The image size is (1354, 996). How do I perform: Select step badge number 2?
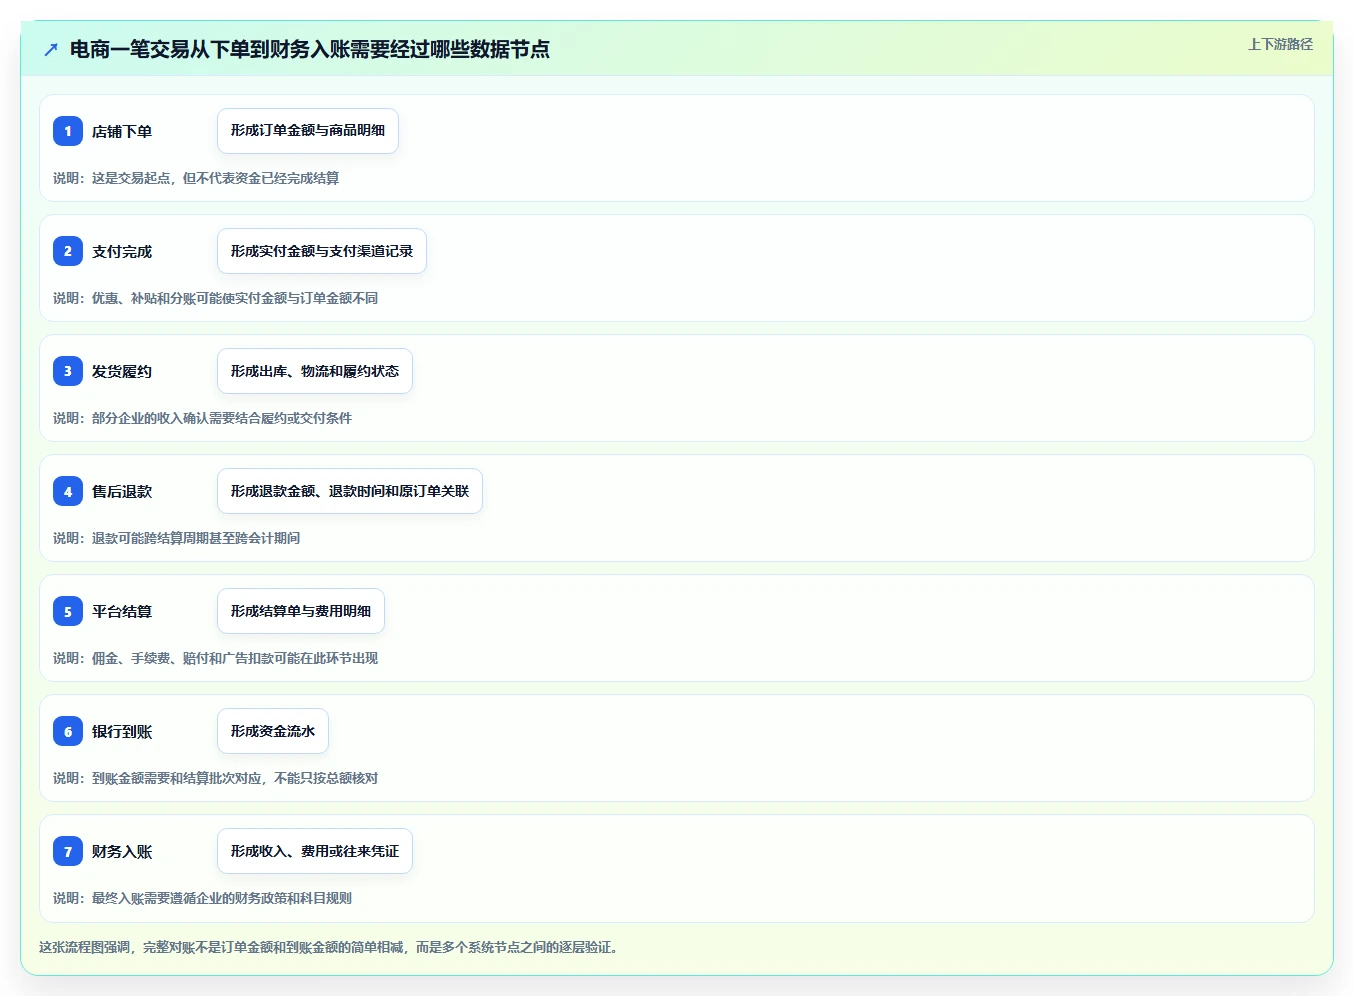click(x=68, y=251)
